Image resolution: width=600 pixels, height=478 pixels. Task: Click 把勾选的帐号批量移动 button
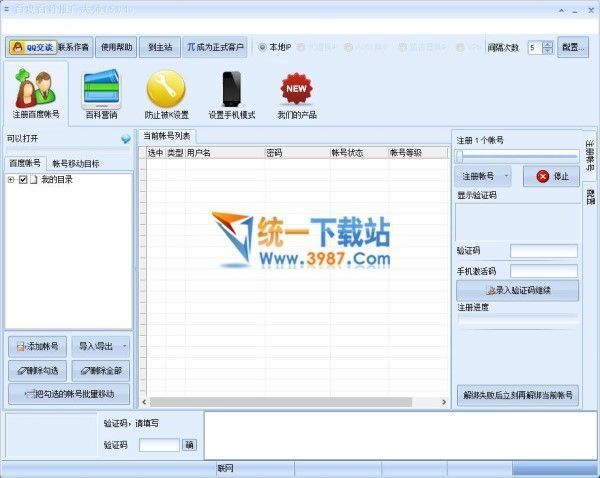pyautogui.click(x=69, y=394)
